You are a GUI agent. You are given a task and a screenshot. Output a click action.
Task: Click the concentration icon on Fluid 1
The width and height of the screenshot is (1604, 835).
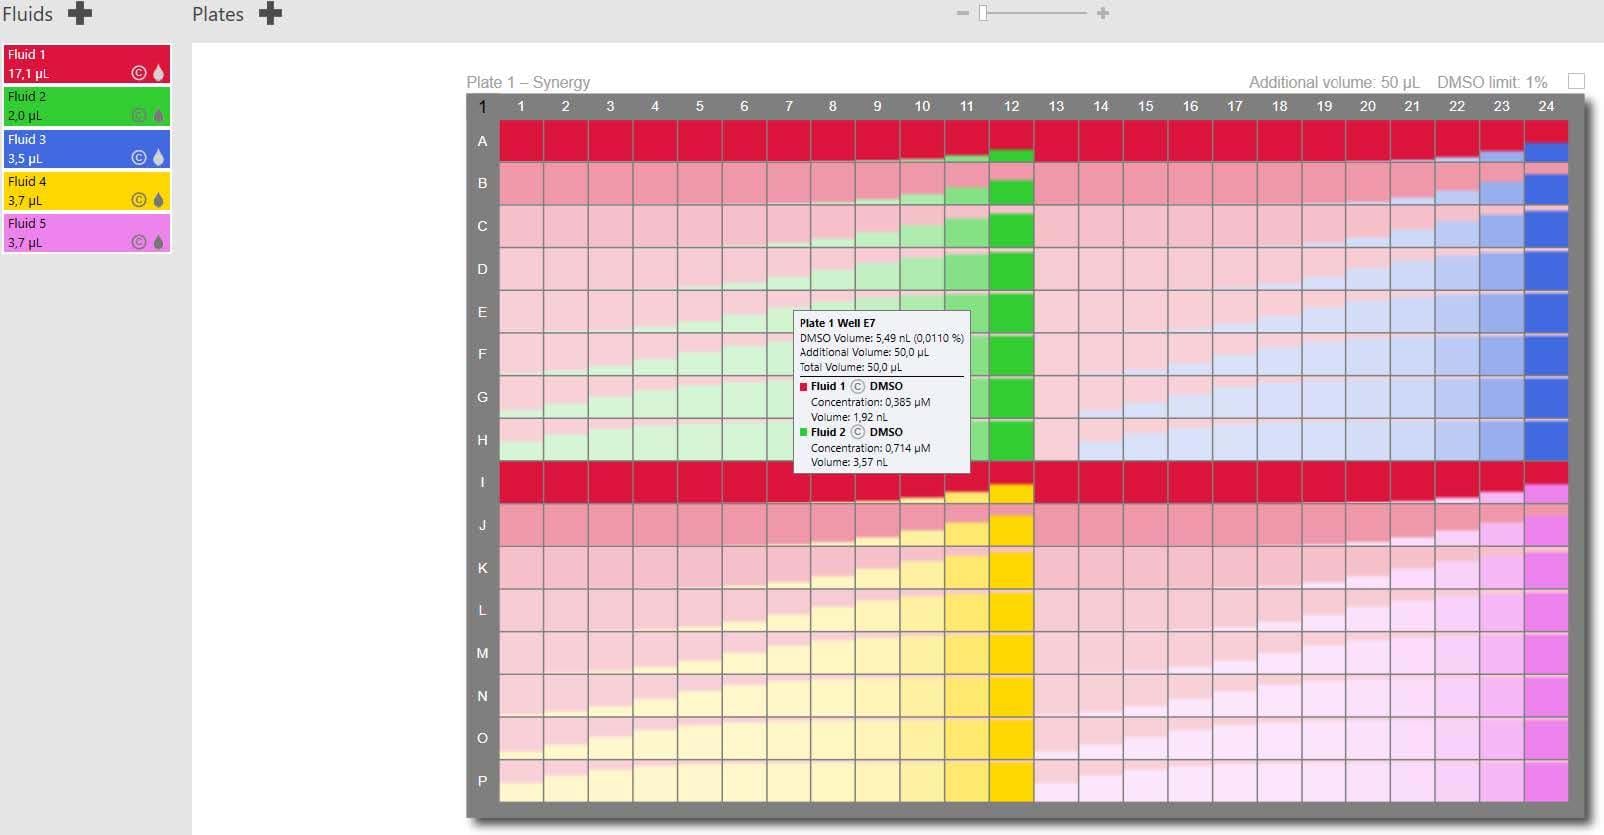[x=139, y=73]
